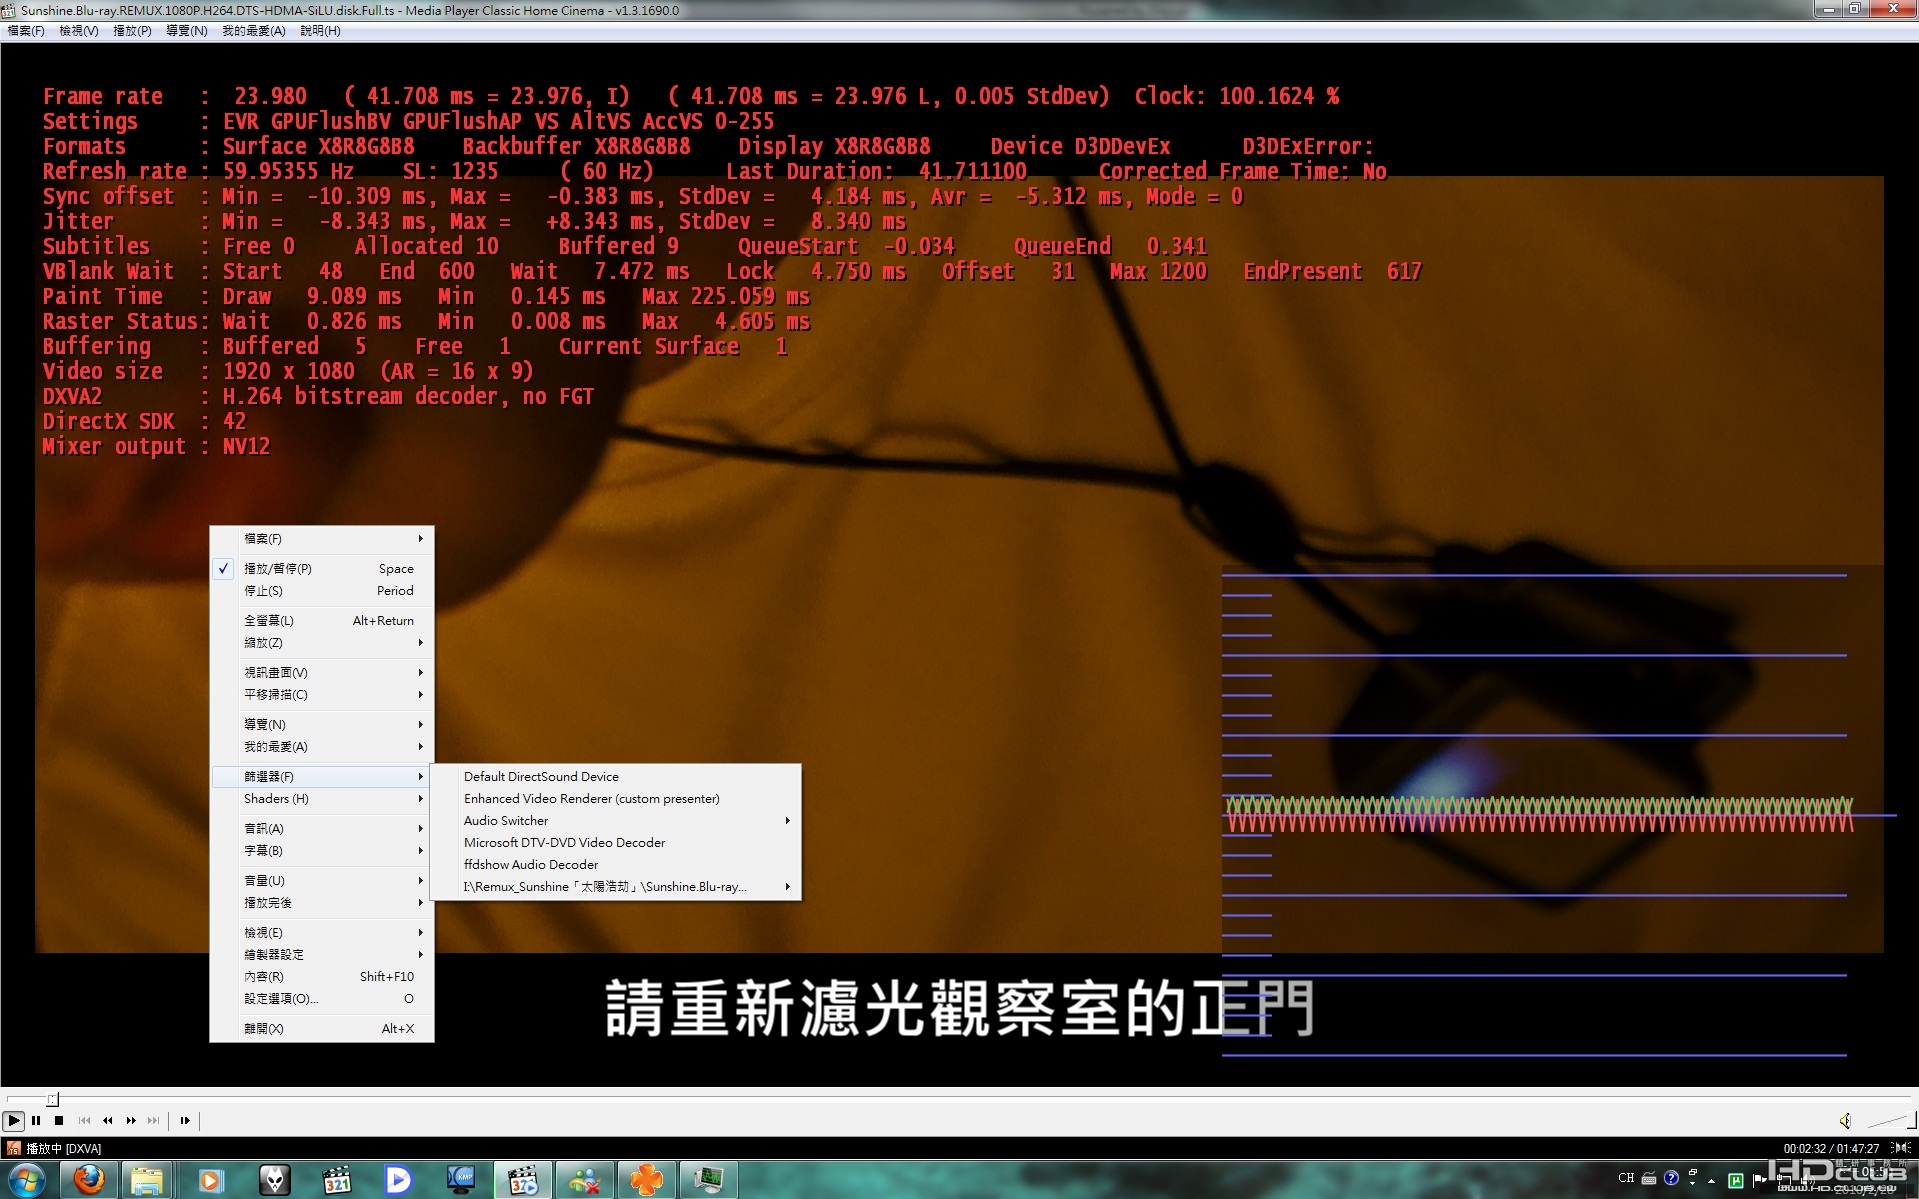Click the rewind (decrease speed) button

click(107, 1121)
